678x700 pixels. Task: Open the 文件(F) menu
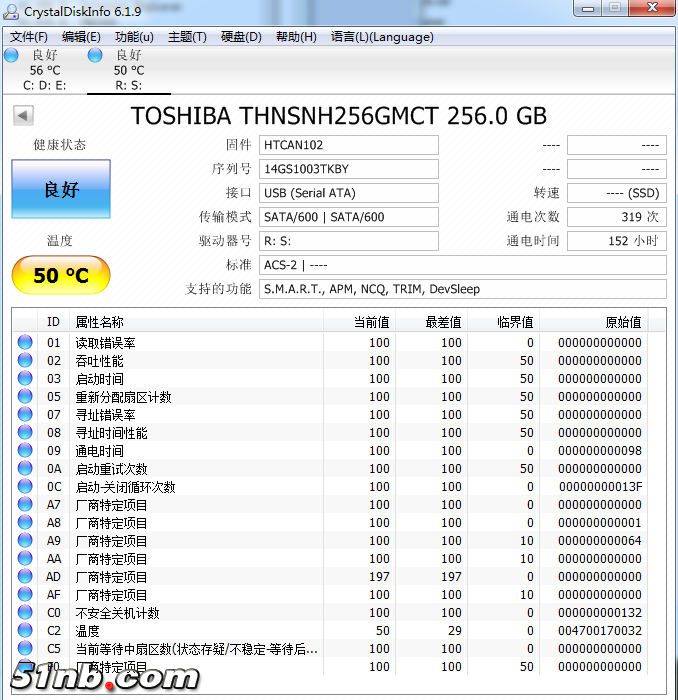tap(29, 37)
